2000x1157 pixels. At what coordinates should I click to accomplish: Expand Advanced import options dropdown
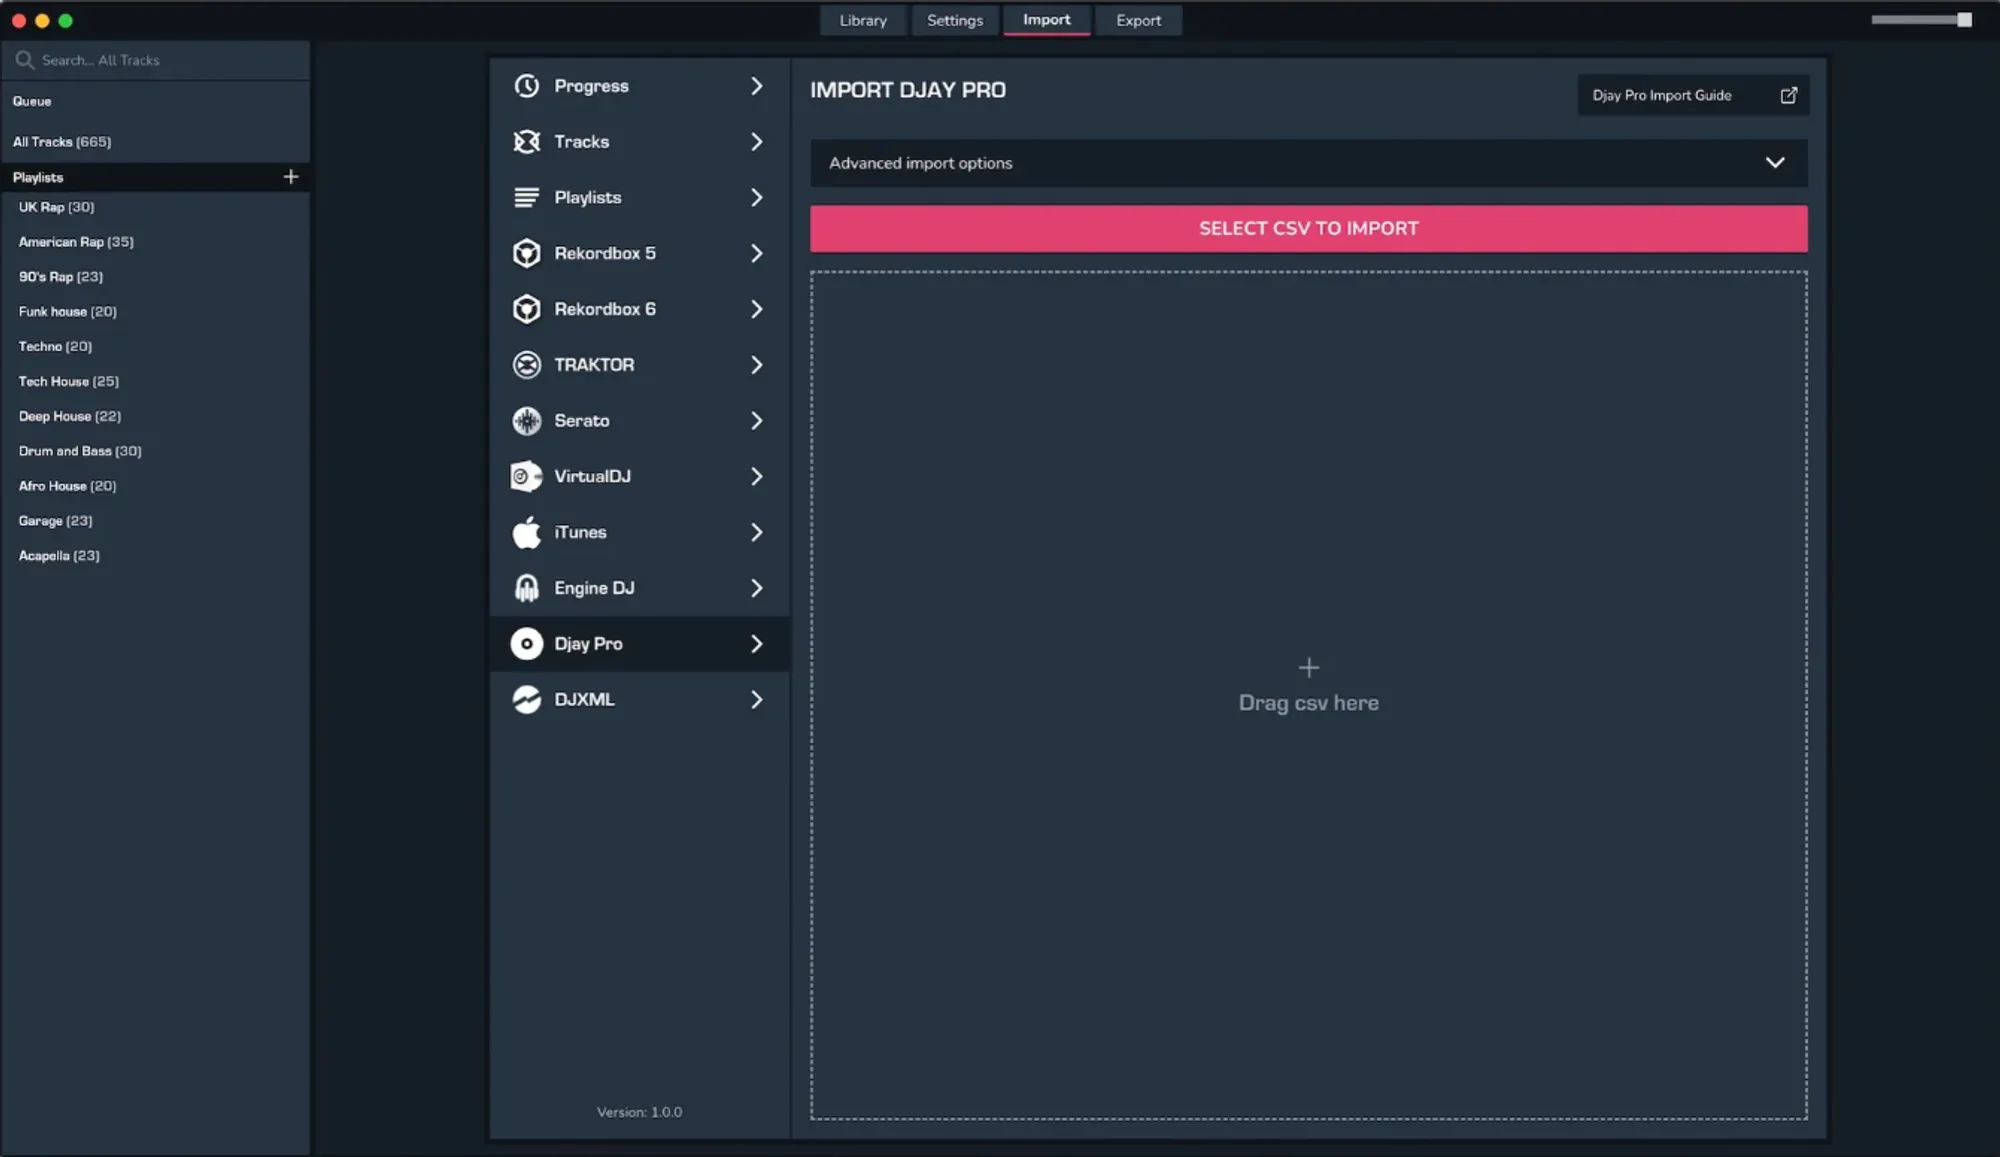point(1774,163)
